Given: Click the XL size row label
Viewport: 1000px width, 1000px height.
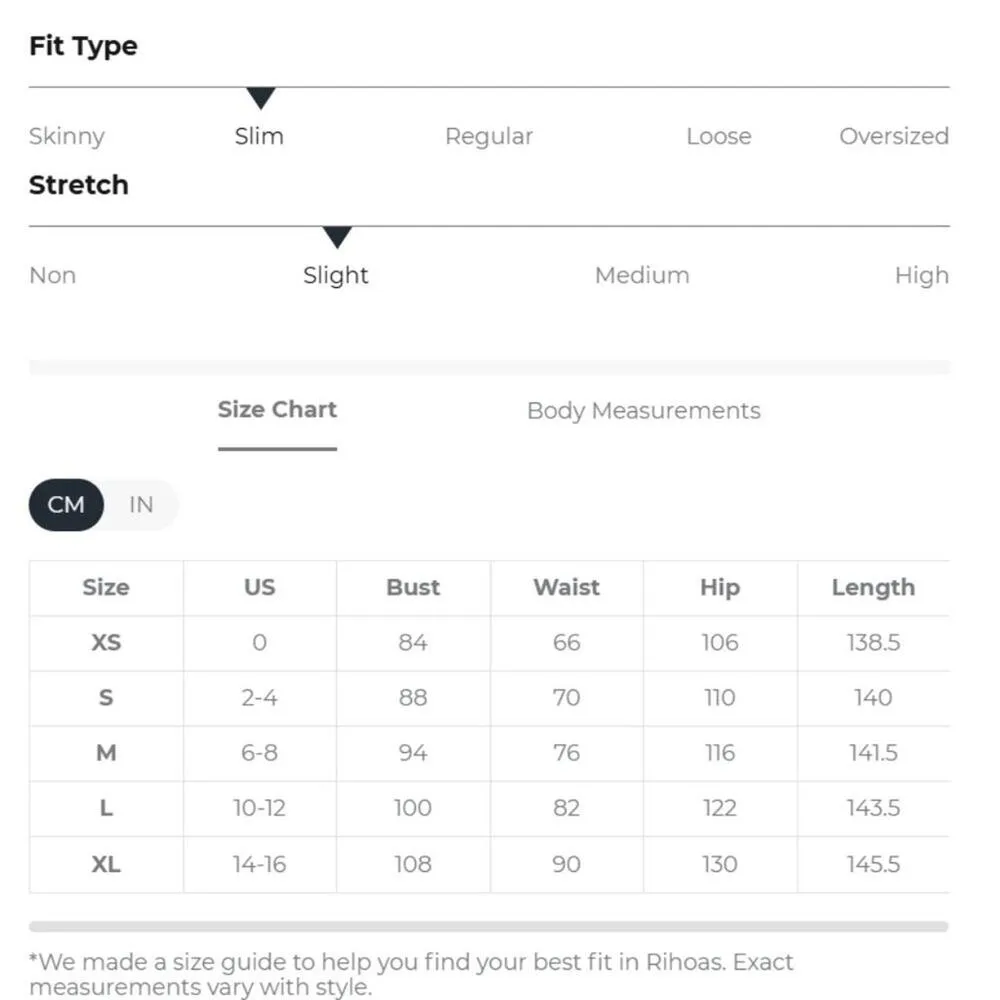Looking at the screenshot, I should tap(106, 864).
